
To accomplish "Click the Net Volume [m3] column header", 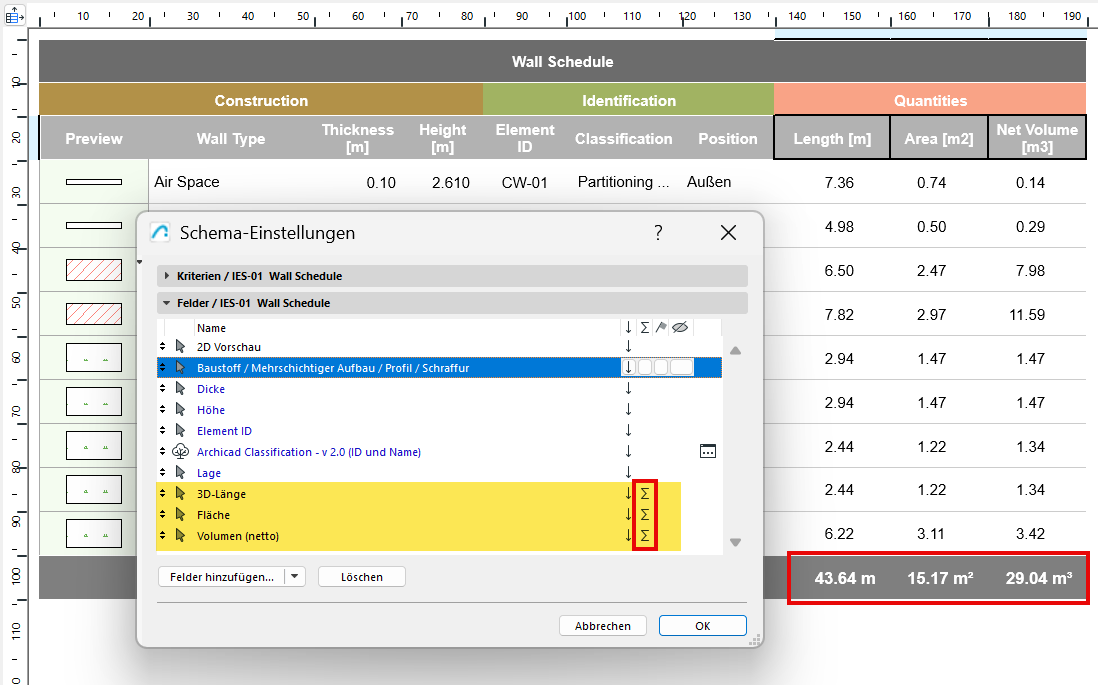I will coord(1037,138).
